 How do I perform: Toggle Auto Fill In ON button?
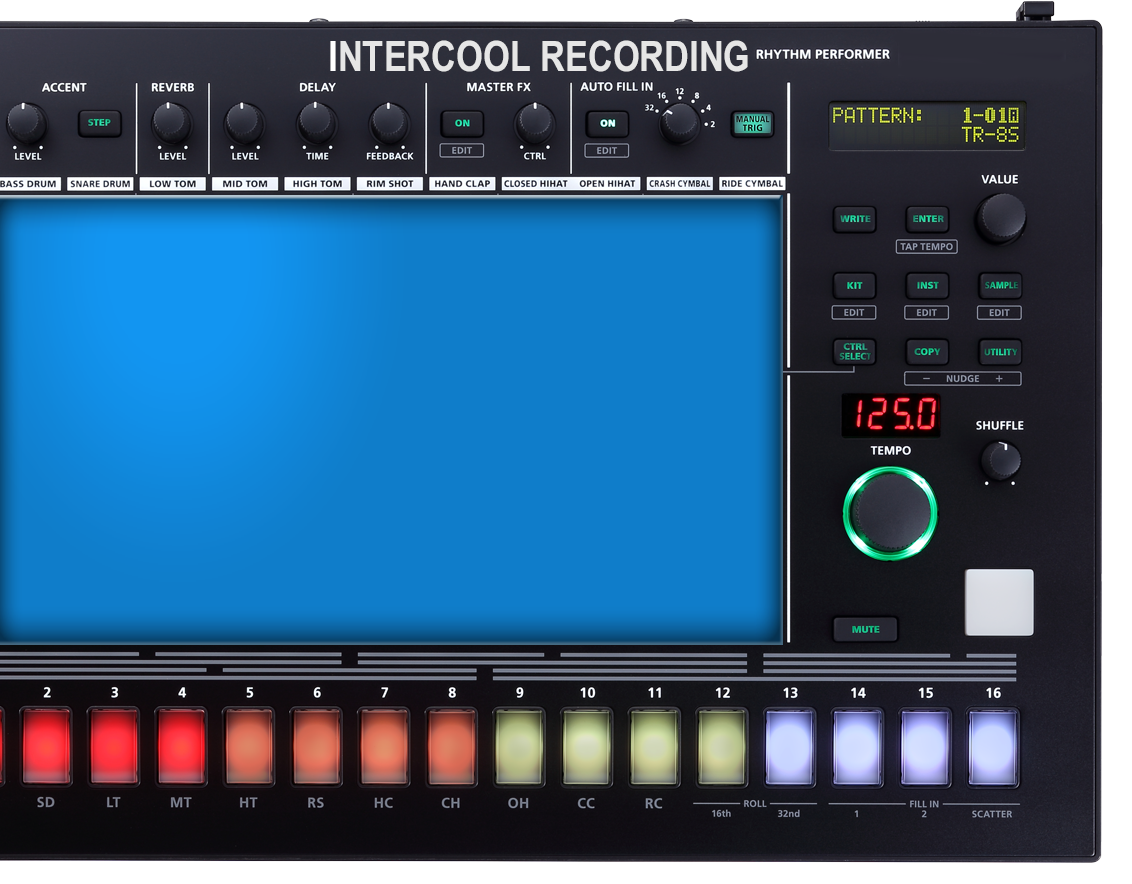coord(607,124)
